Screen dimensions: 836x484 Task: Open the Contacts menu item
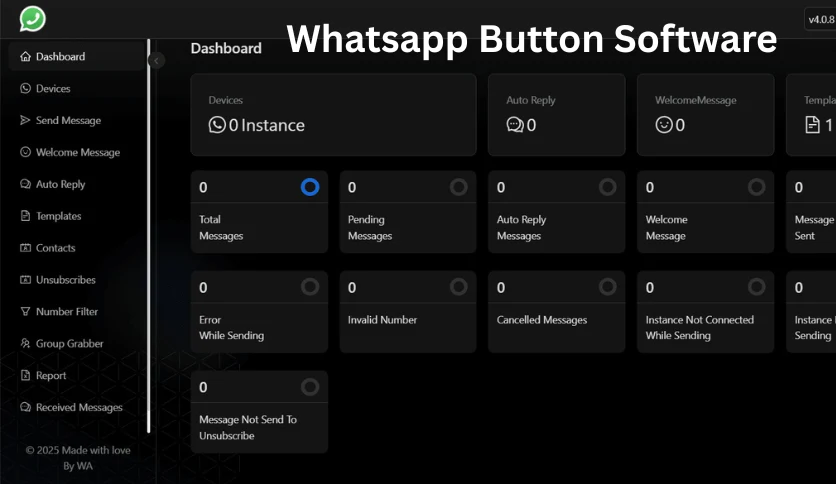point(55,248)
